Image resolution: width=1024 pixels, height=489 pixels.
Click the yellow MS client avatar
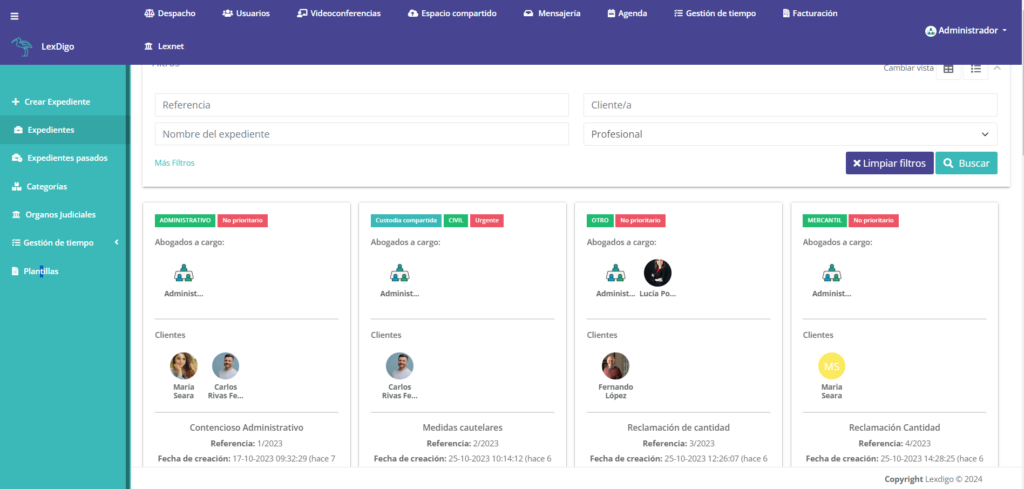pyautogui.click(x=831, y=366)
